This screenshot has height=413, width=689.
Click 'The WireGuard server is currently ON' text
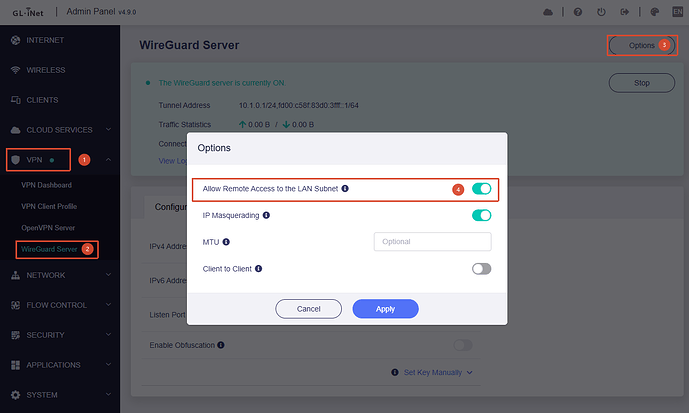pyautogui.click(x=222, y=83)
